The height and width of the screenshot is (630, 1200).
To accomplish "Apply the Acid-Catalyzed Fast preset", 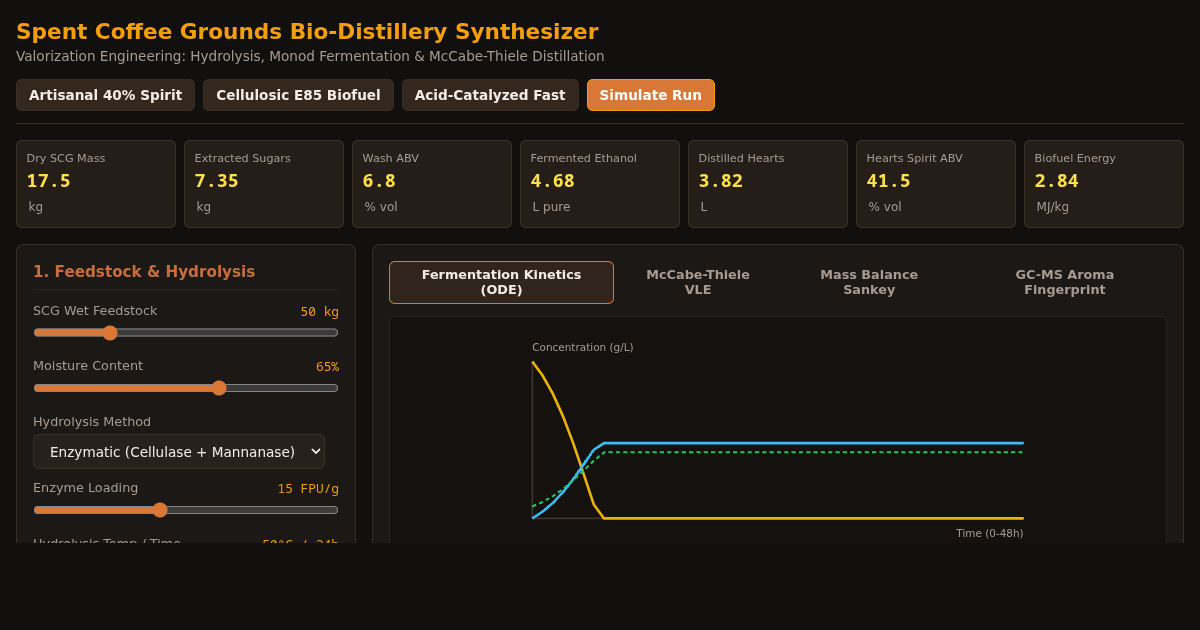I will (x=490, y=95).
